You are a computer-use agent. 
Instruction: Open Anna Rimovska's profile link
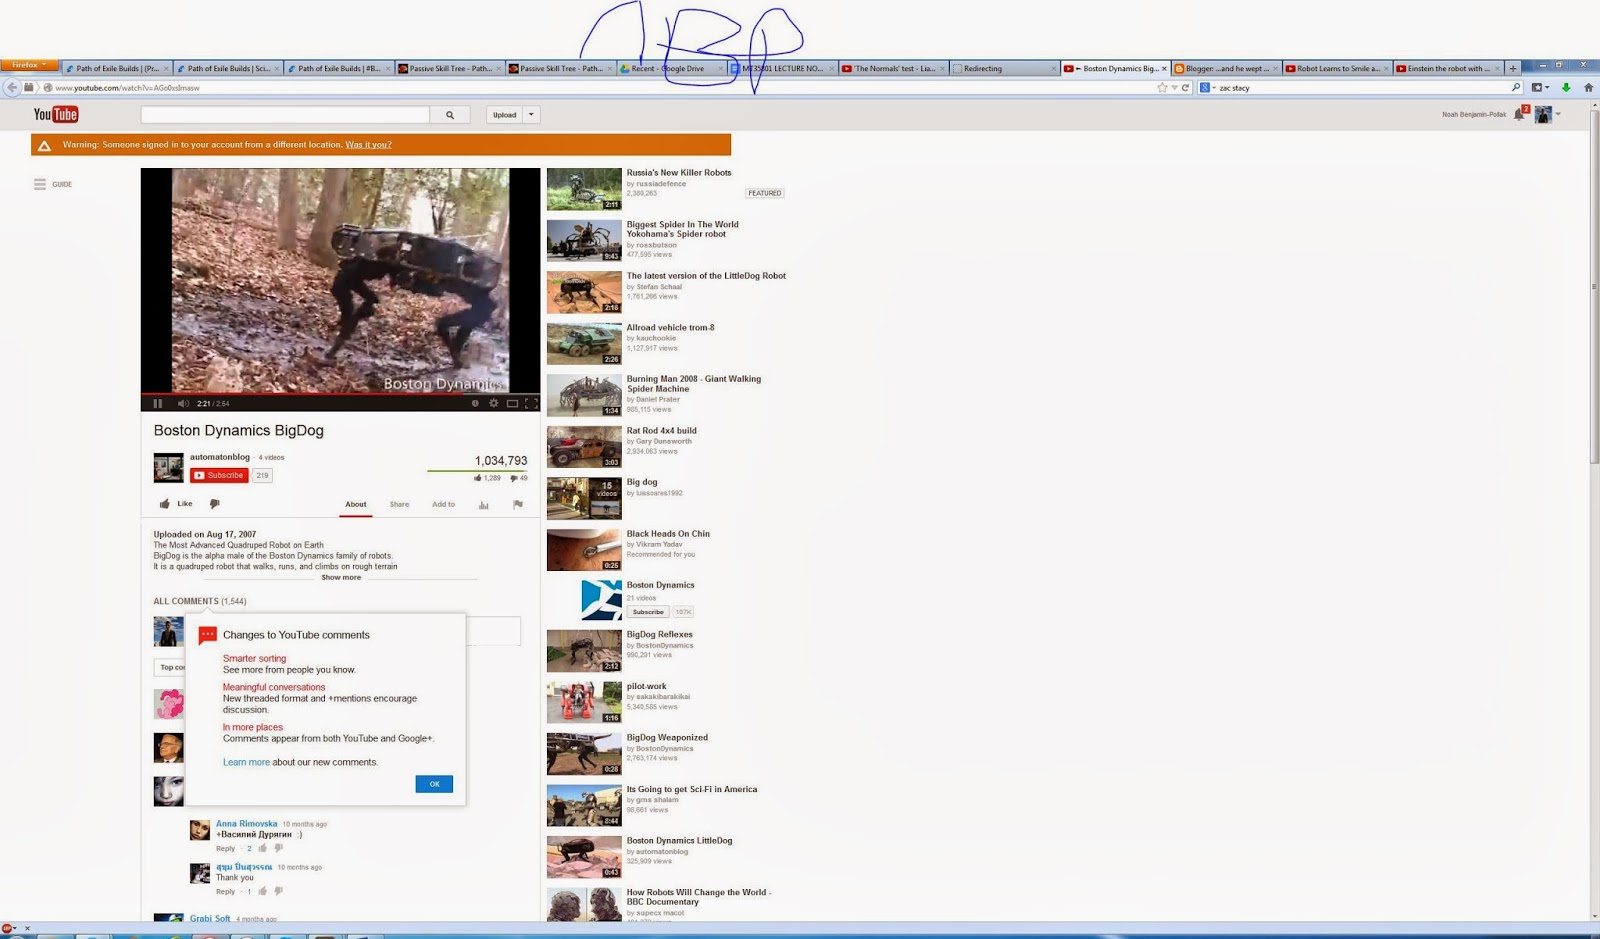246,824
